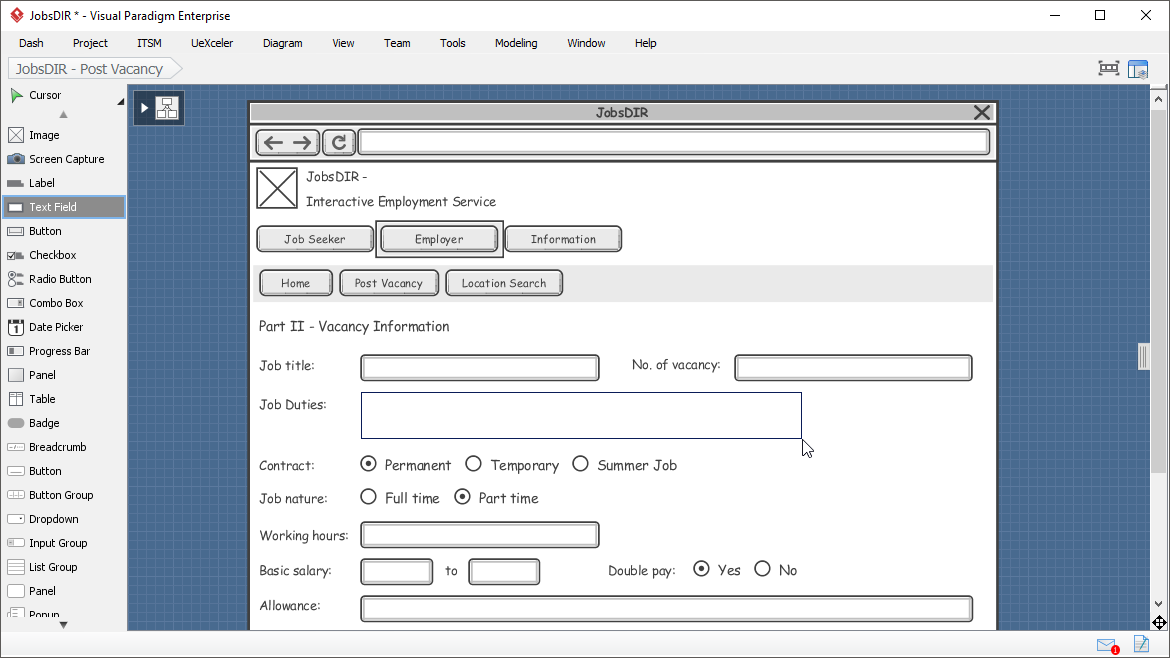Open the unread message envelope in the status bar
This screenshot has width=1170, height=658.
(x=1106, y=645)
